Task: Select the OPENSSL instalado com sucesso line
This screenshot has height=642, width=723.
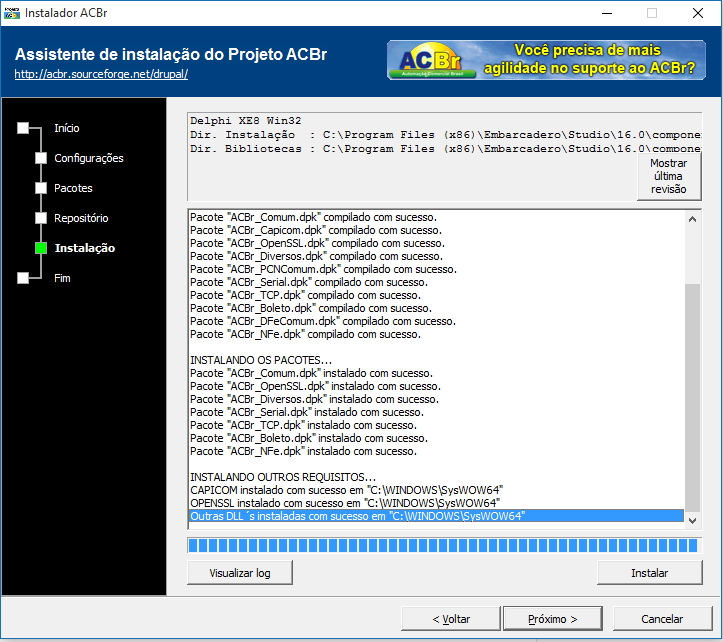Action: pyautogui.click(x=345, y=503)
